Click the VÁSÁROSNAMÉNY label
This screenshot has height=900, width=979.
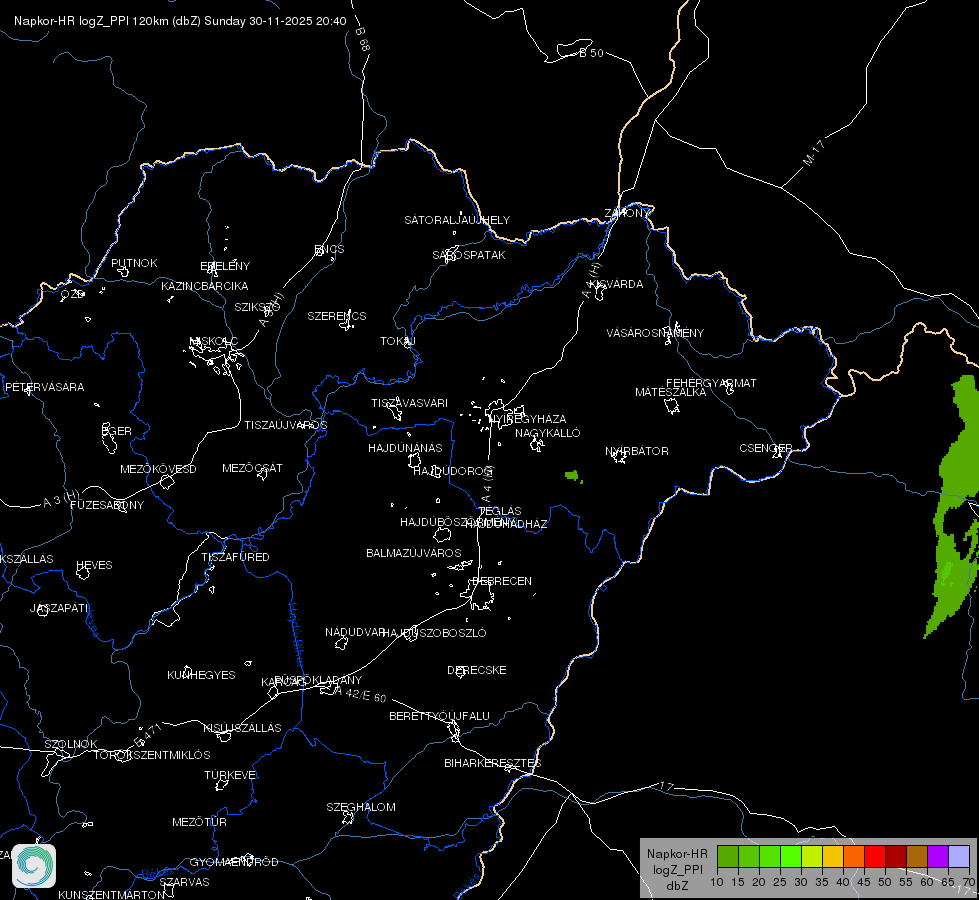tap(655, 333)
